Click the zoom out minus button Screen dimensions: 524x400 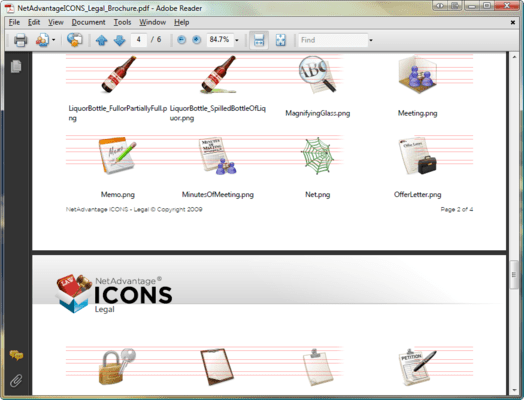point(181,40)
